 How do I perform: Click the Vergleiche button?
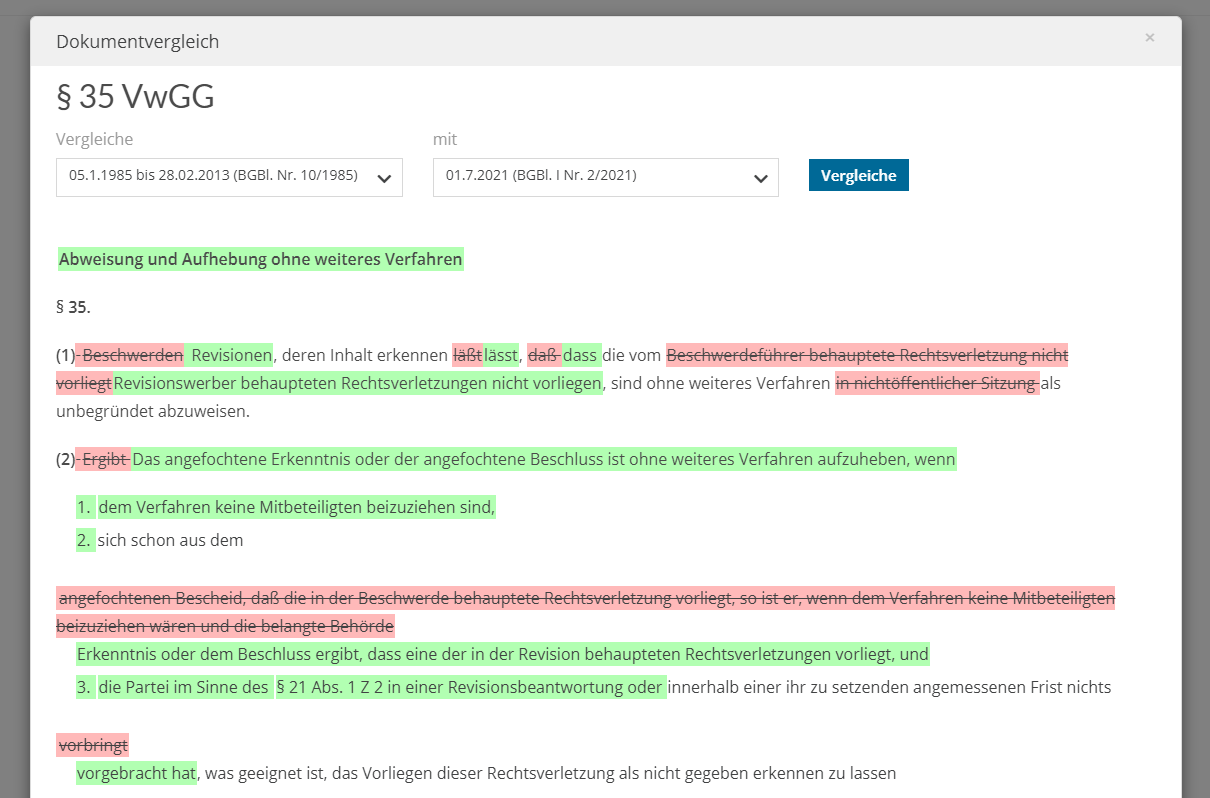(x=858, y=175)
